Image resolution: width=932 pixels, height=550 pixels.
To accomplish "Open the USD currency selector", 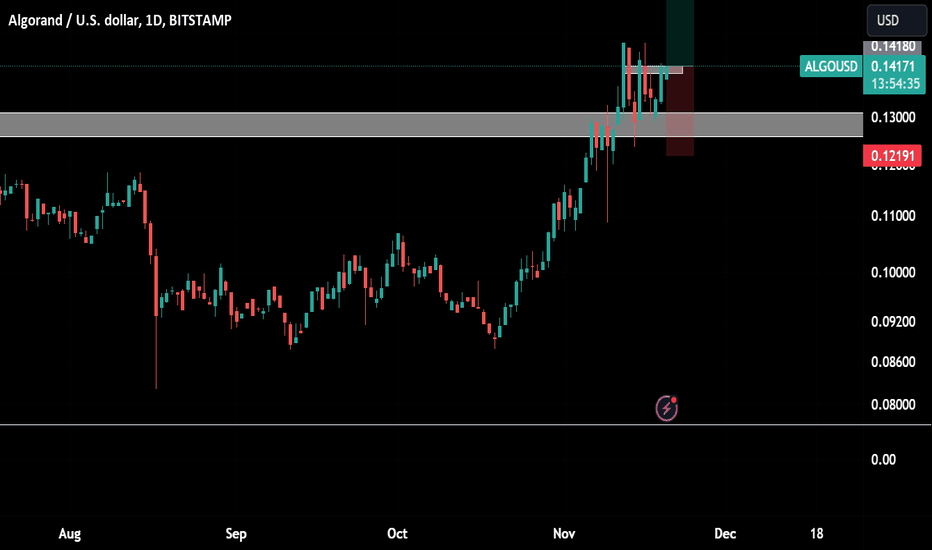I will click(896, 20).
